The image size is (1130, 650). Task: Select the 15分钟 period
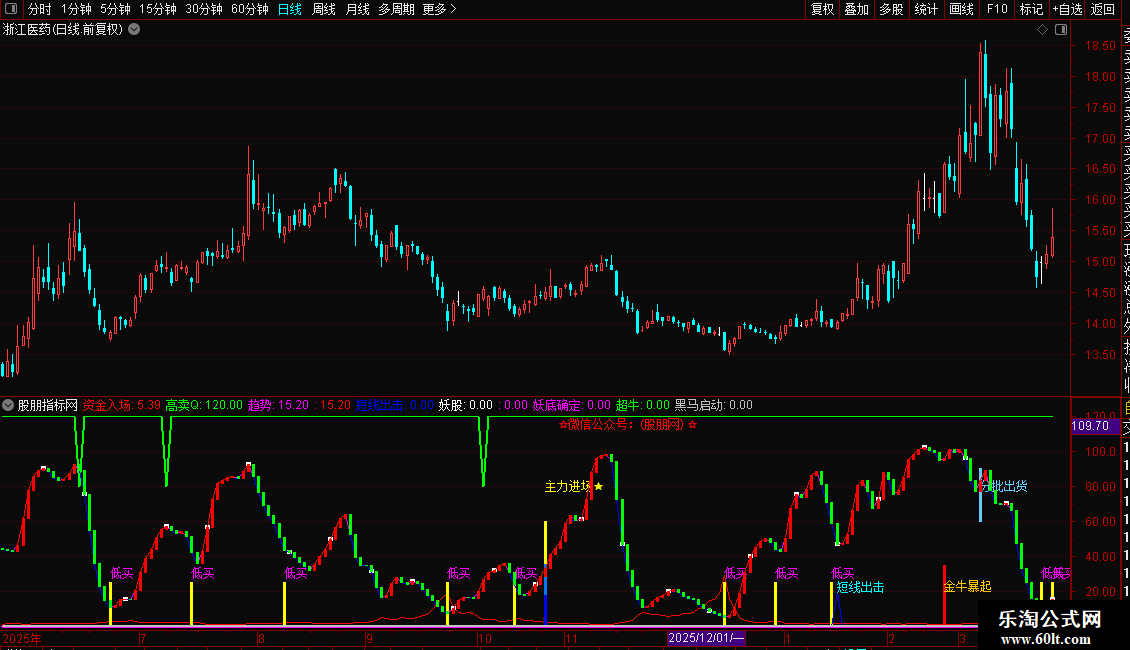[x=158, y=9]
